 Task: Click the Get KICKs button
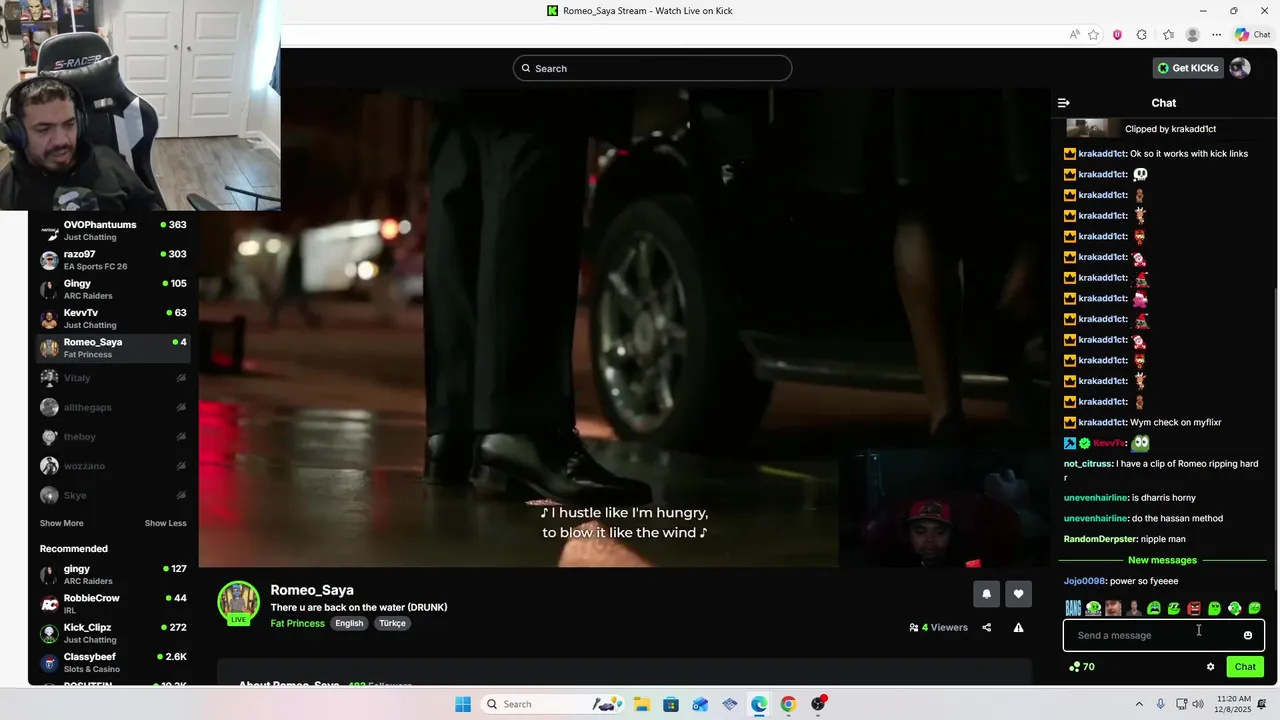(1188, 68)
